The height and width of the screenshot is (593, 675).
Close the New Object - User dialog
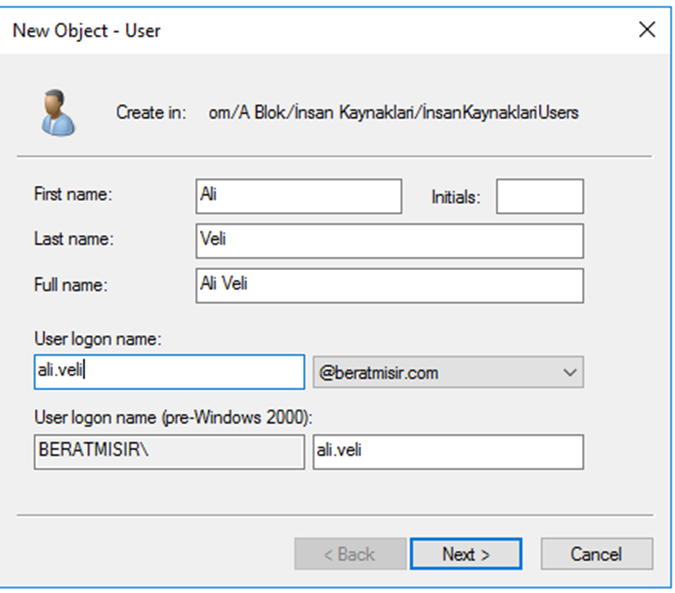pyautogui.click(x=646, y=30)
